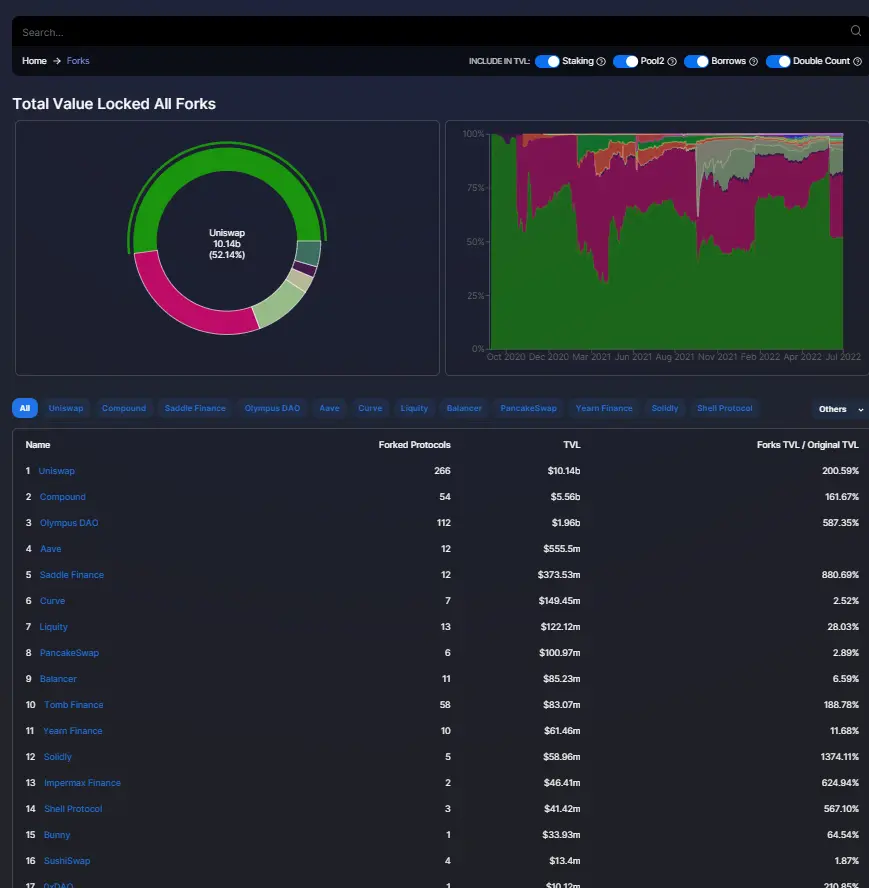869x888 pixels.
Task: Click the Forks breadcrumb link
Action: tap(78, 61)
